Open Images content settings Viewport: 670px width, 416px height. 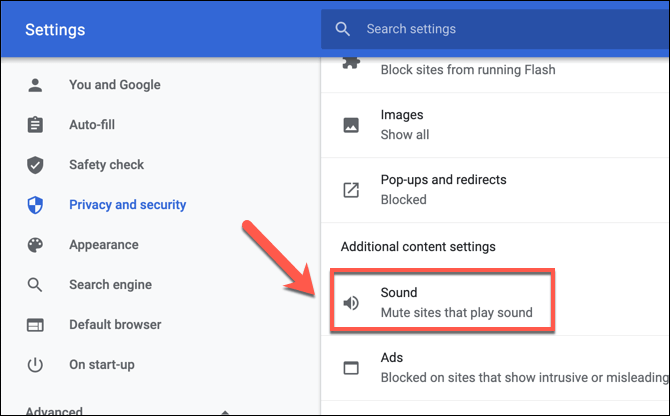tap(404, 125)
